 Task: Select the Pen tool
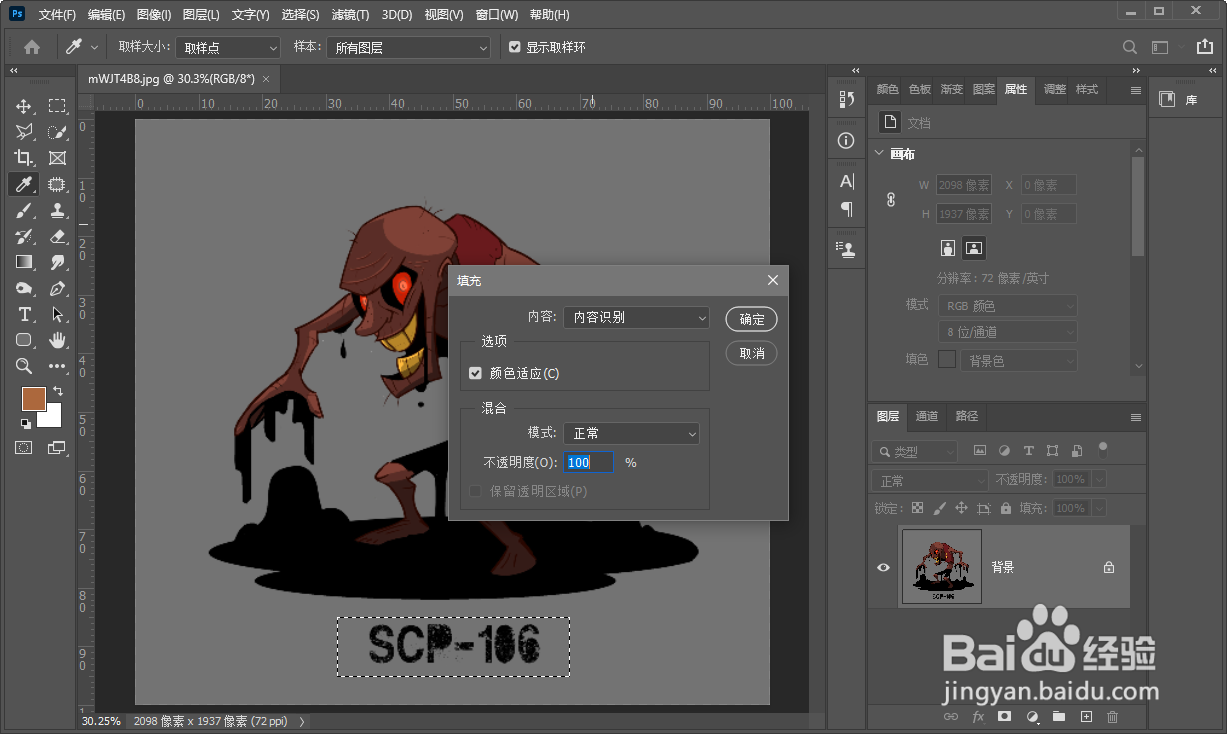(x=58, y=288)
